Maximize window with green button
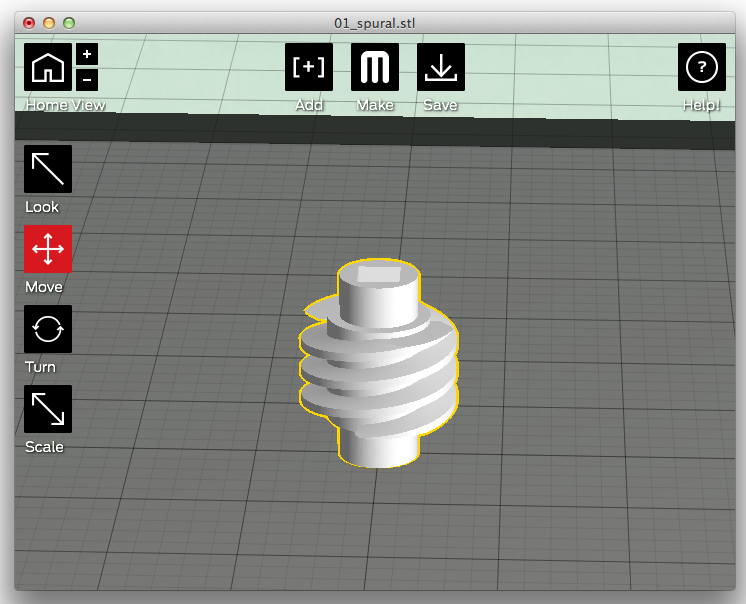 click(x=69, y=23)
